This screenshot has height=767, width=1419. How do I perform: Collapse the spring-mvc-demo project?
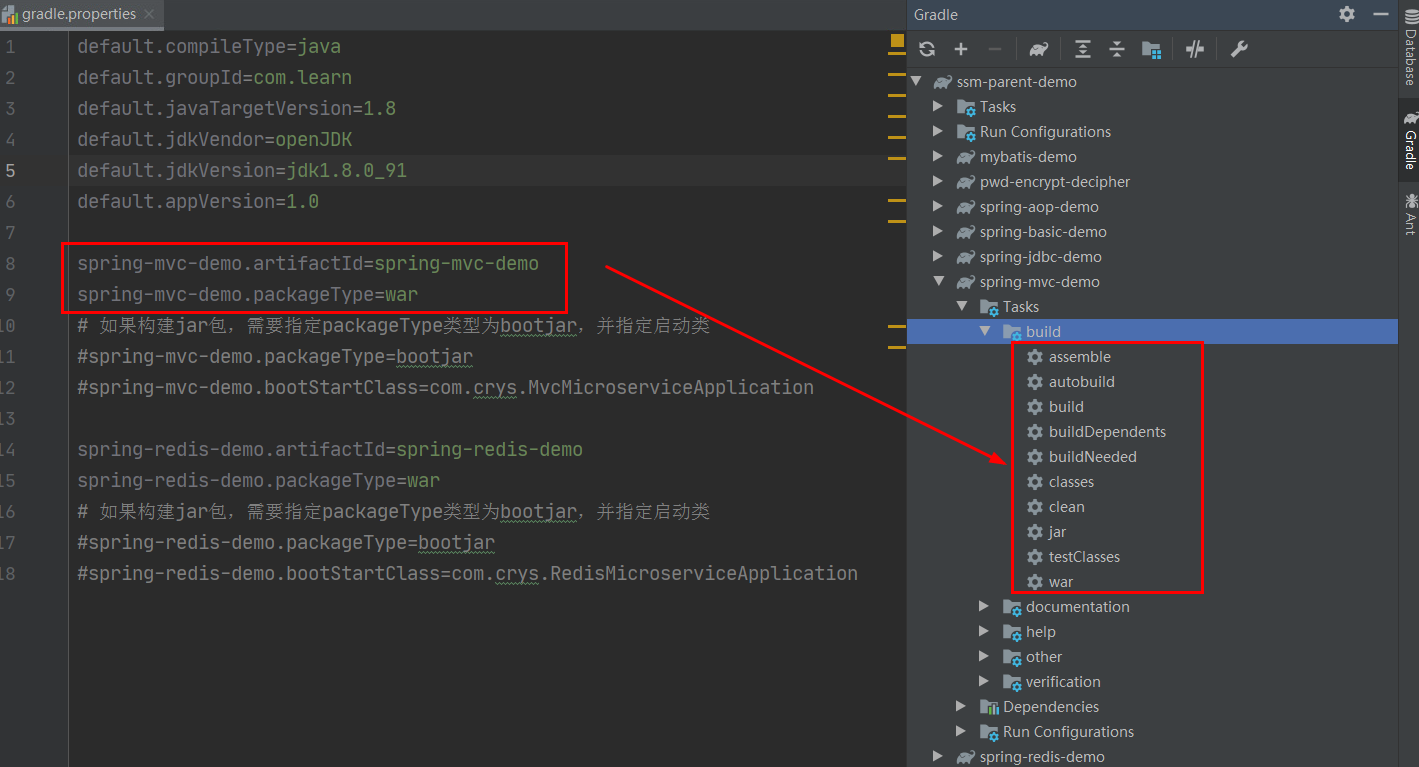tap(937, 282)
